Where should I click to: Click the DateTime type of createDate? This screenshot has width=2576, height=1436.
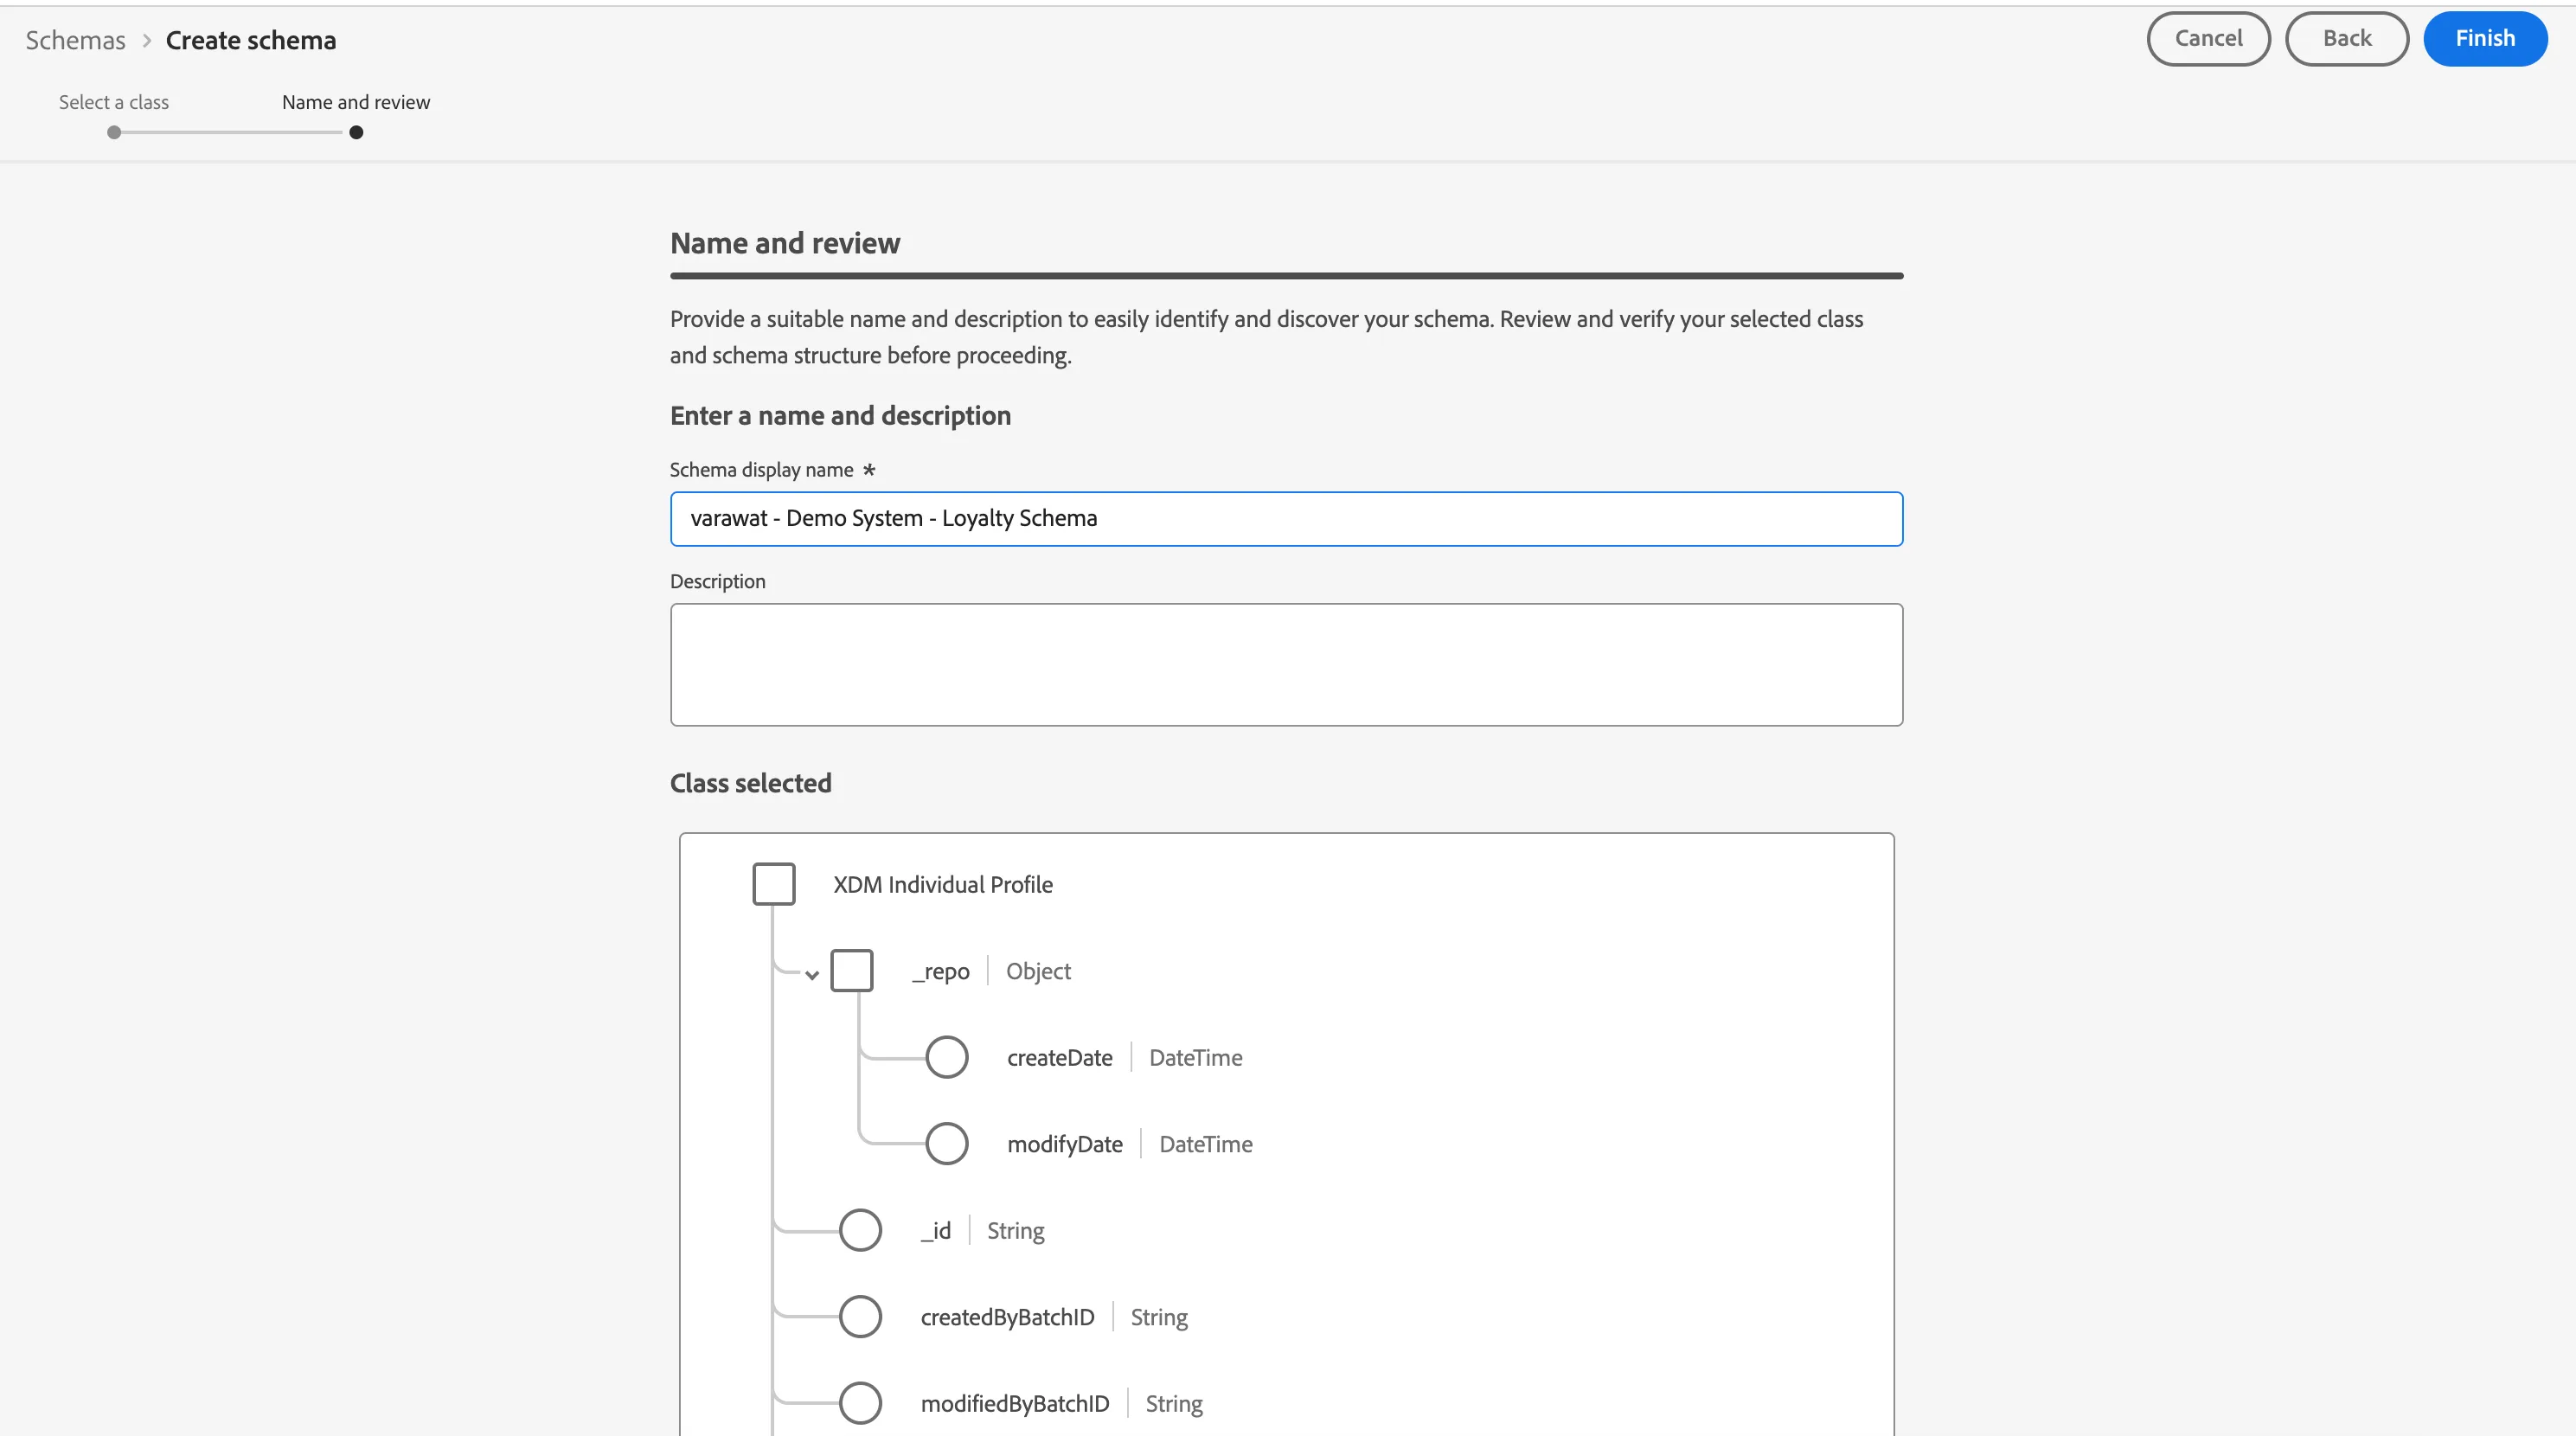pyautogui.click(x=1196, y=1058)
